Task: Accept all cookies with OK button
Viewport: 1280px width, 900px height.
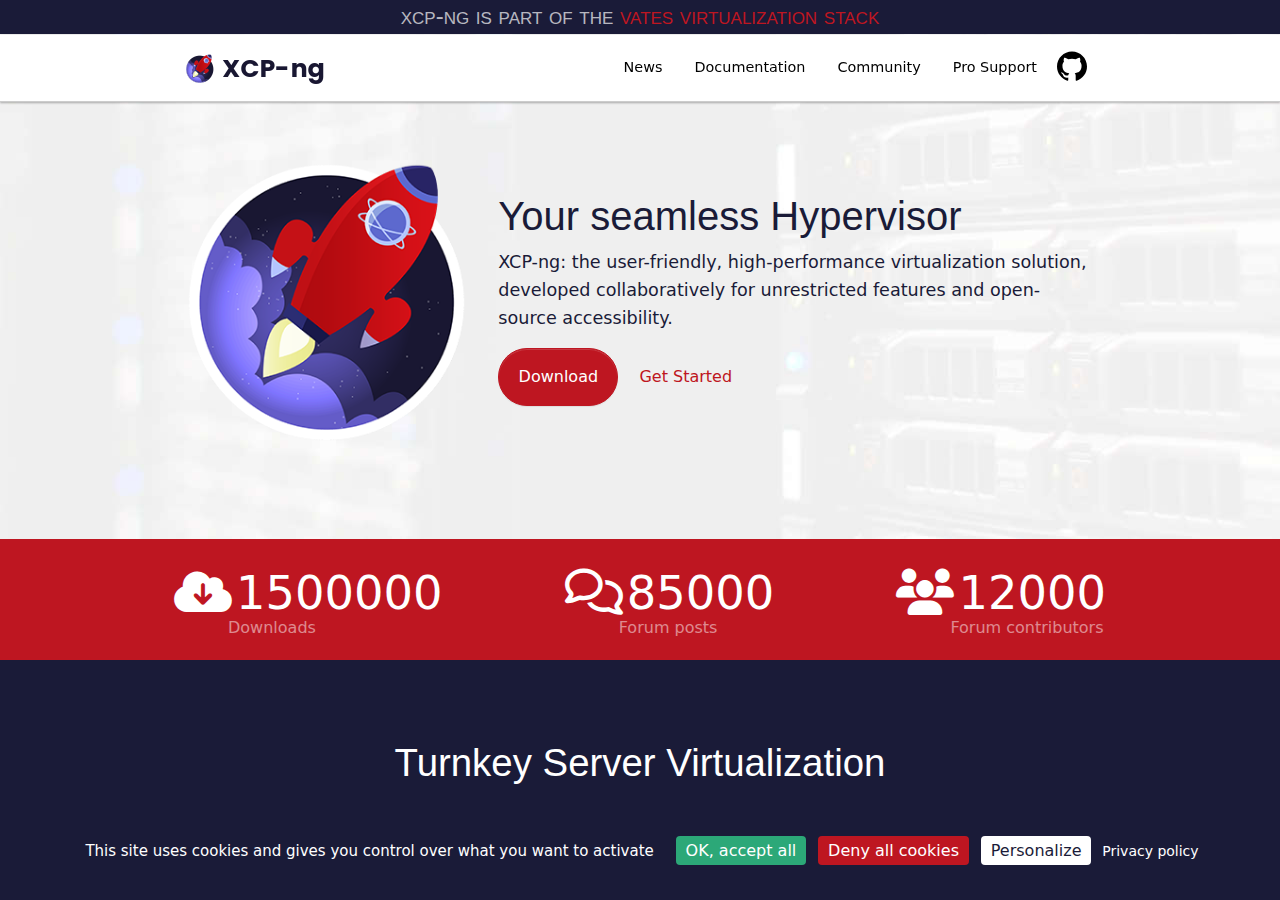Action: [x=741, y=851]
